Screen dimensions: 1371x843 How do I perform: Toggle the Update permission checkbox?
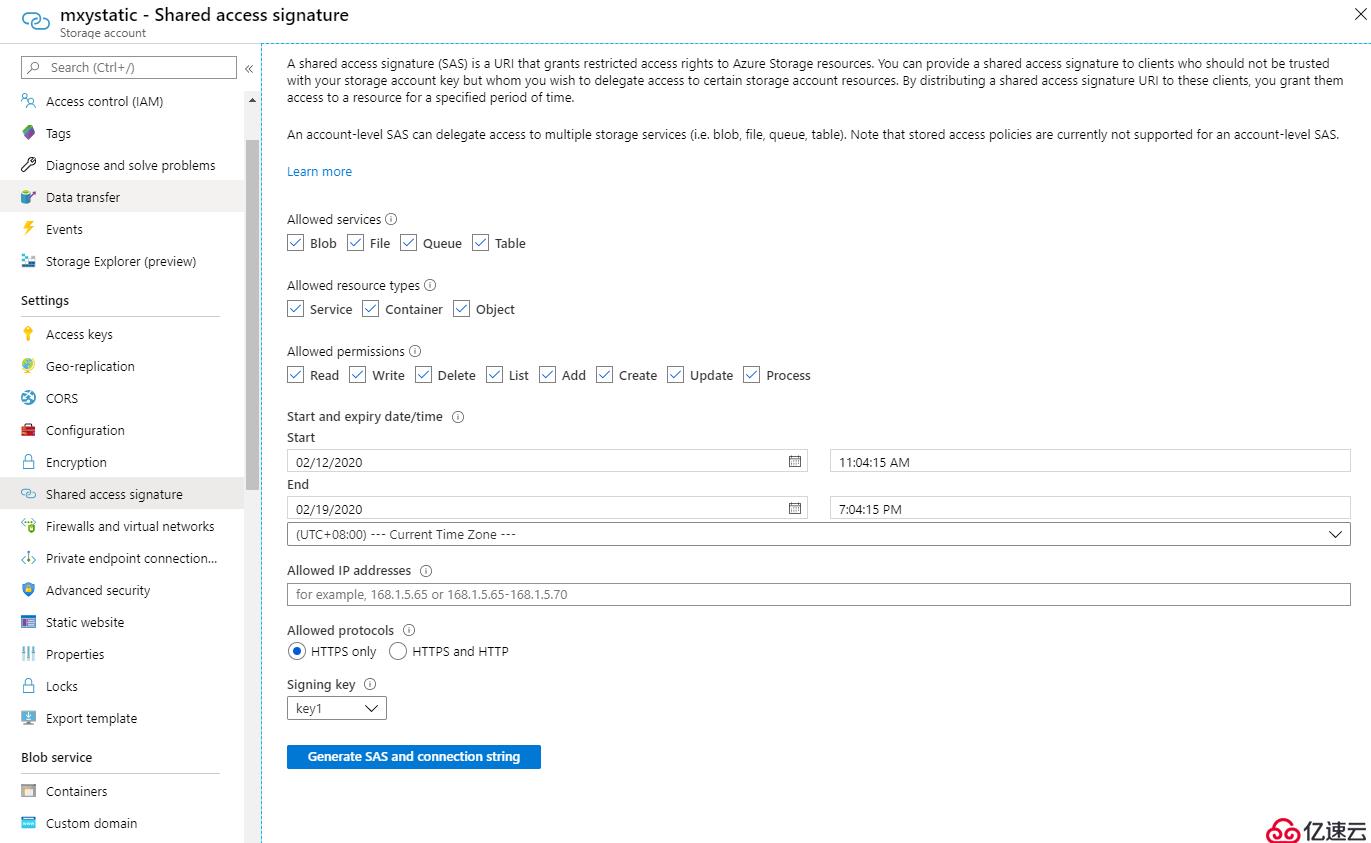[676, 374]
